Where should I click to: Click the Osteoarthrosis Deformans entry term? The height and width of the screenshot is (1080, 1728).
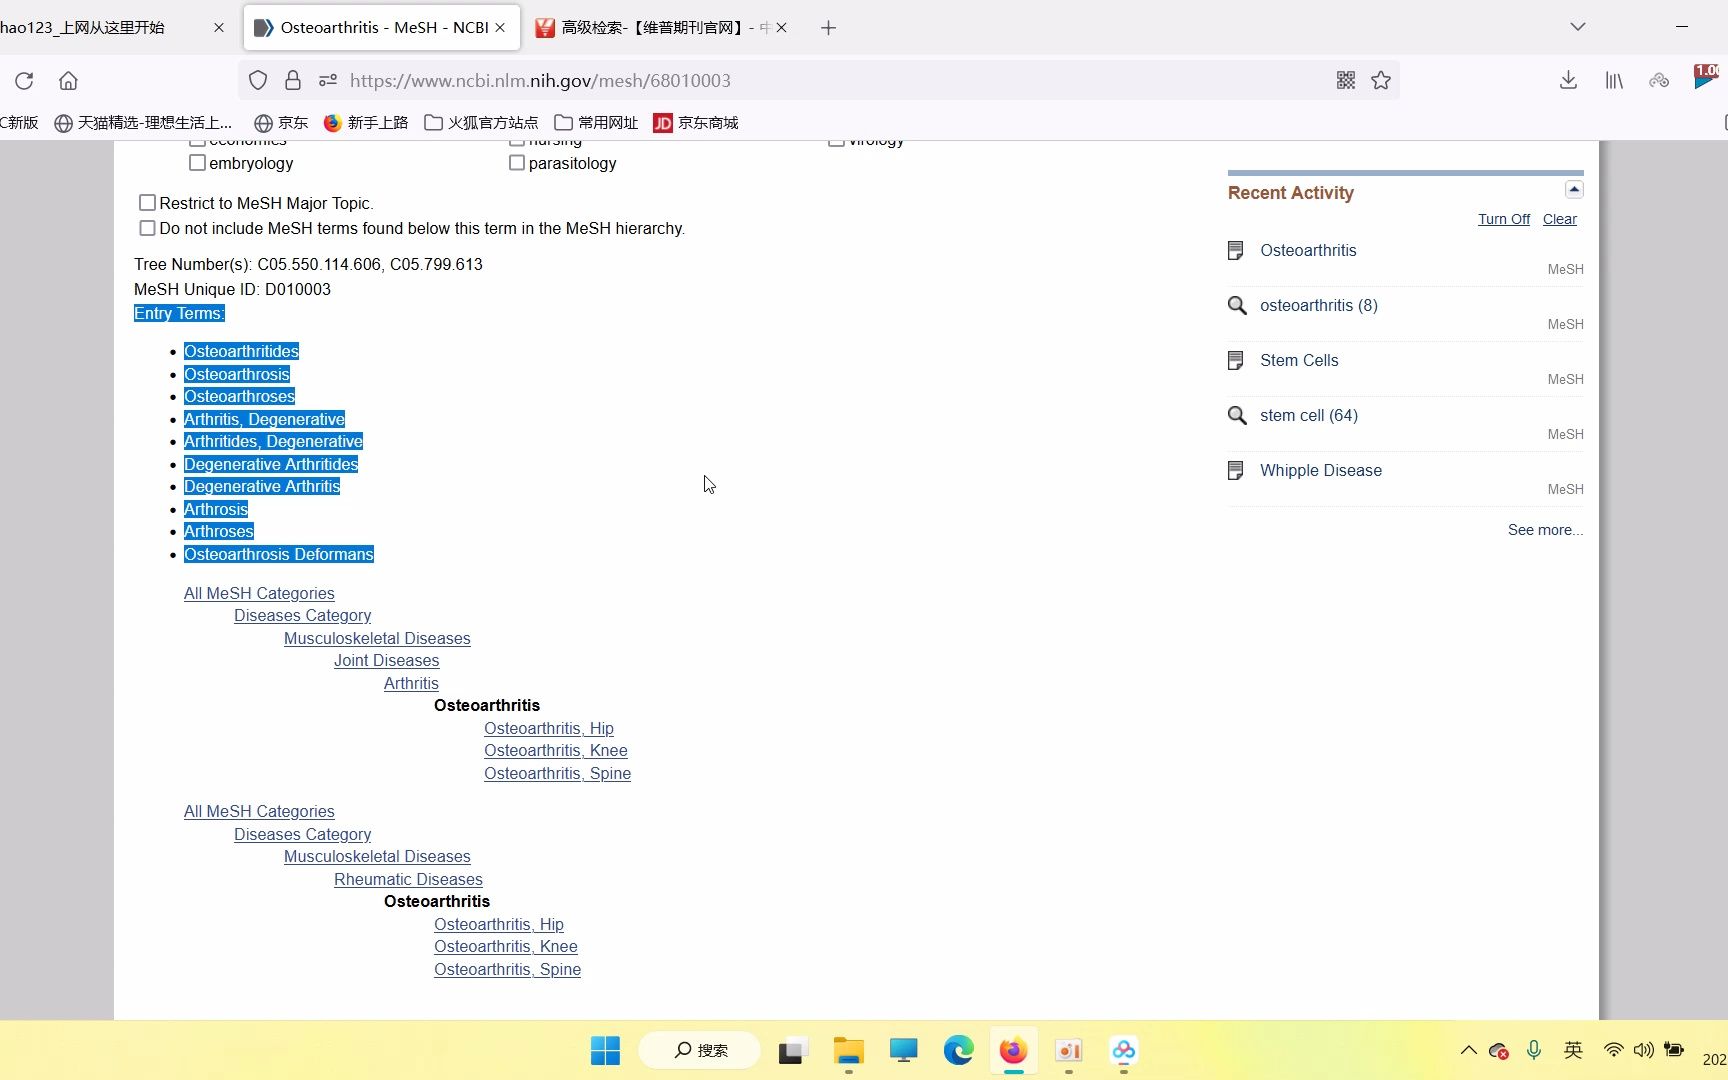[279, 555]
